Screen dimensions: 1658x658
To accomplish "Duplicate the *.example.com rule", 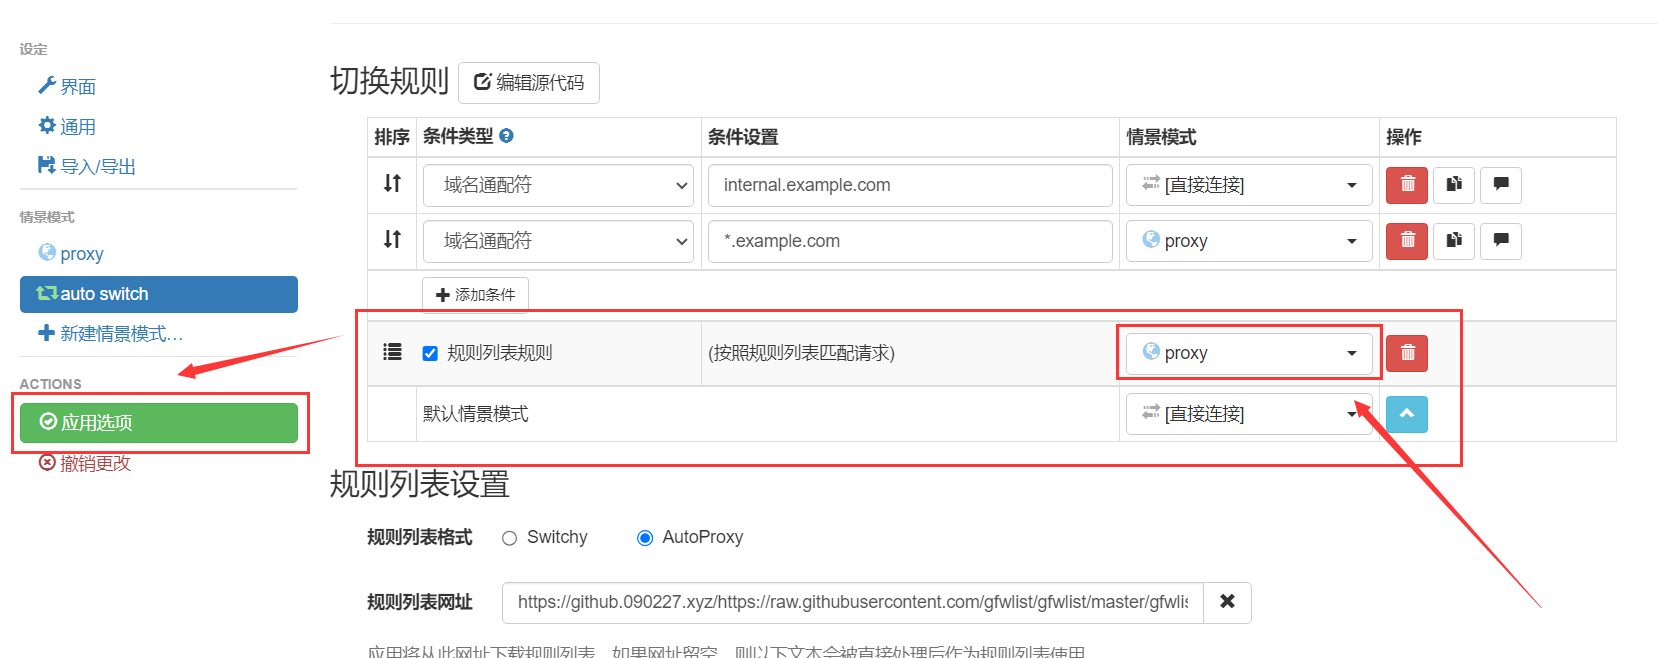I will click(1454, 241).
